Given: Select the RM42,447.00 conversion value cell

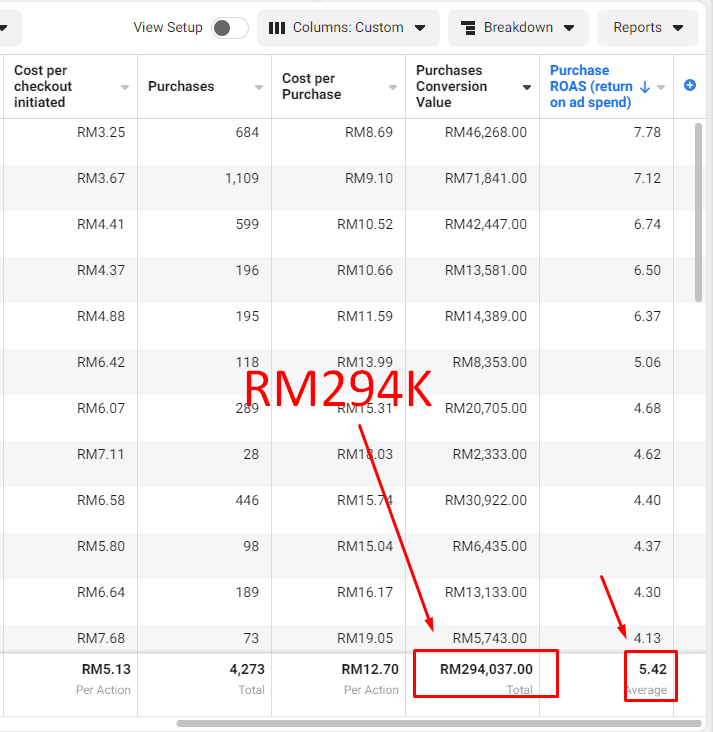Looking at the screenshot, I should tap(486, 225).
